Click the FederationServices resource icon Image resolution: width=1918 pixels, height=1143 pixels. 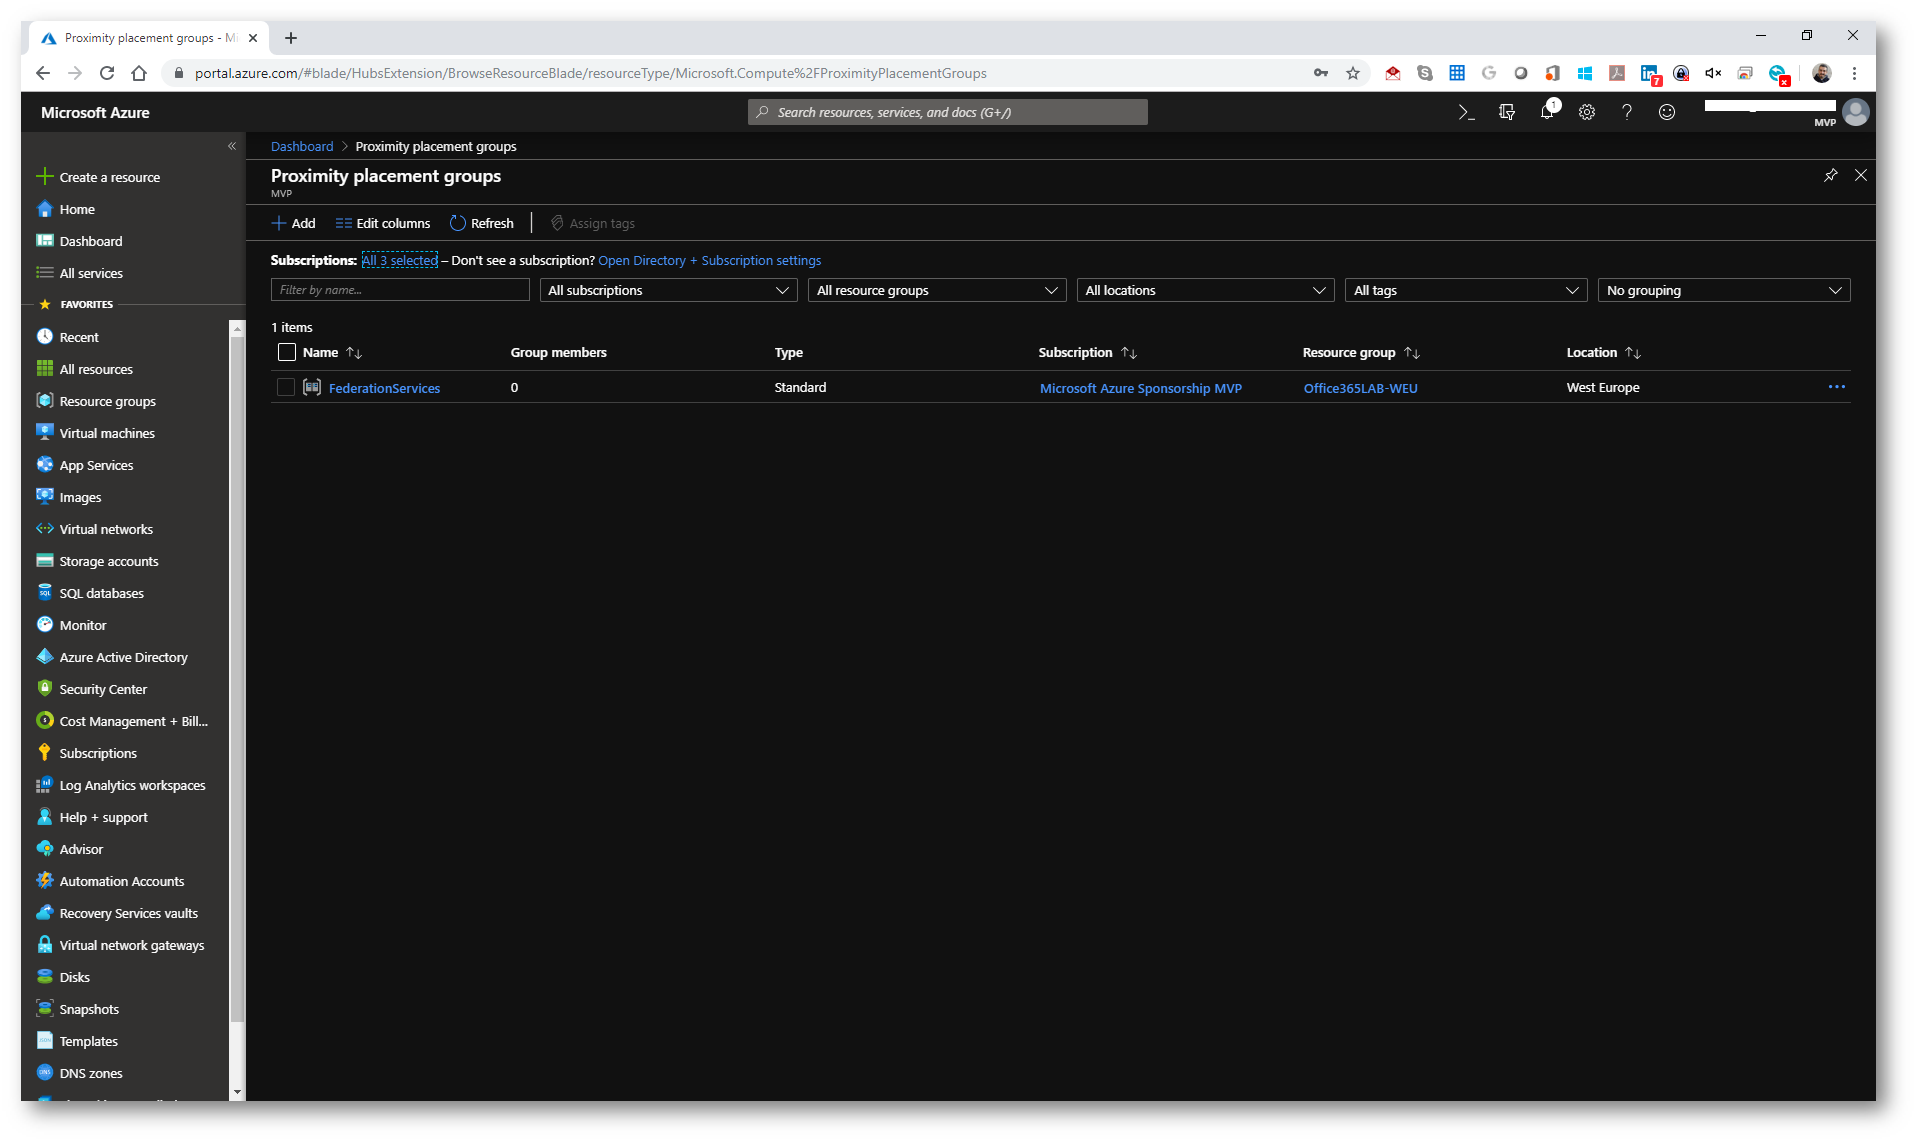312,387
